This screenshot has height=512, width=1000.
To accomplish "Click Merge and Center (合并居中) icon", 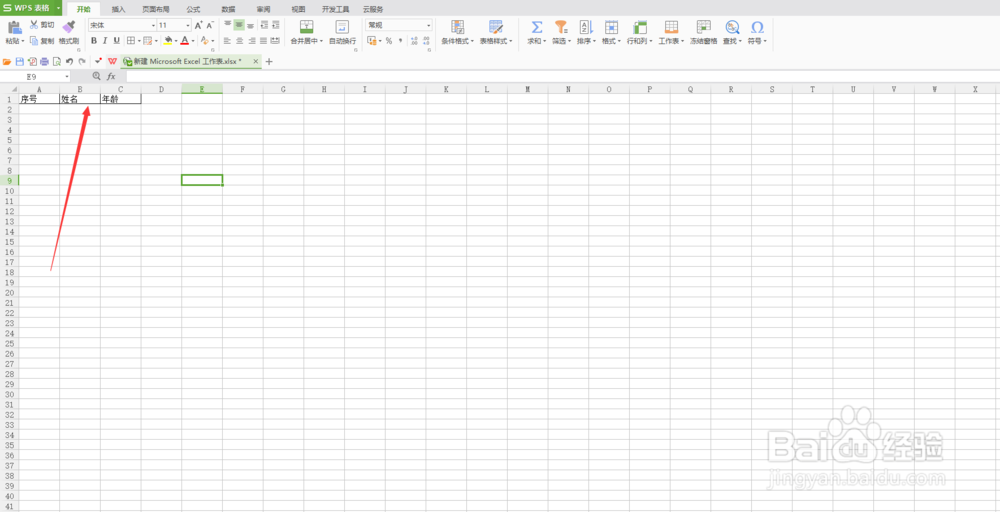I will click(307, 27).
